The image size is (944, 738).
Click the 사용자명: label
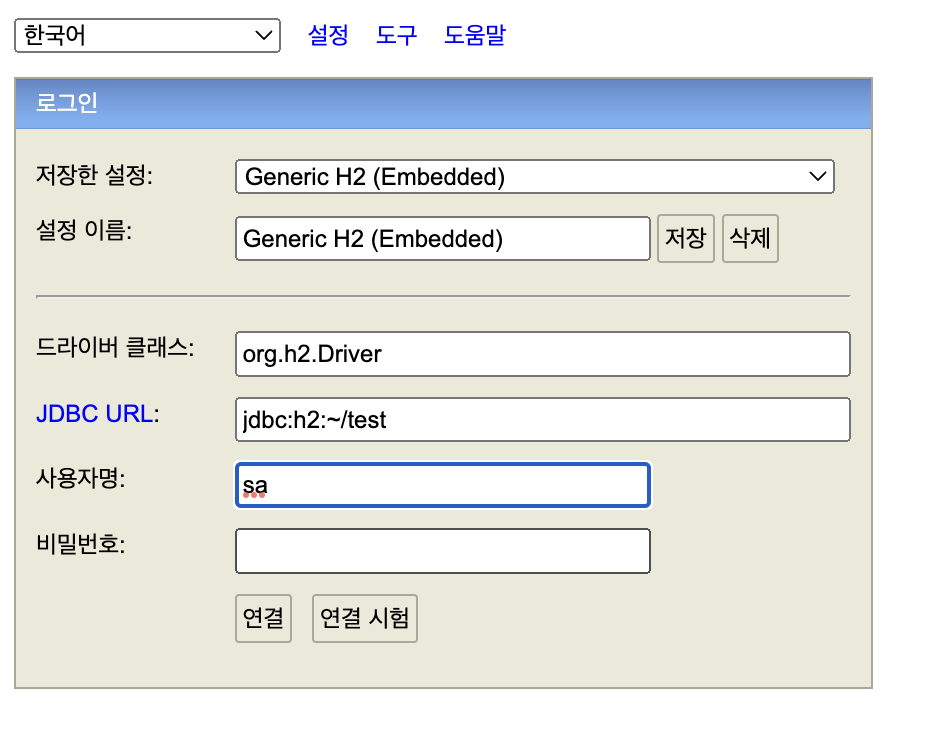pos(81,479)
